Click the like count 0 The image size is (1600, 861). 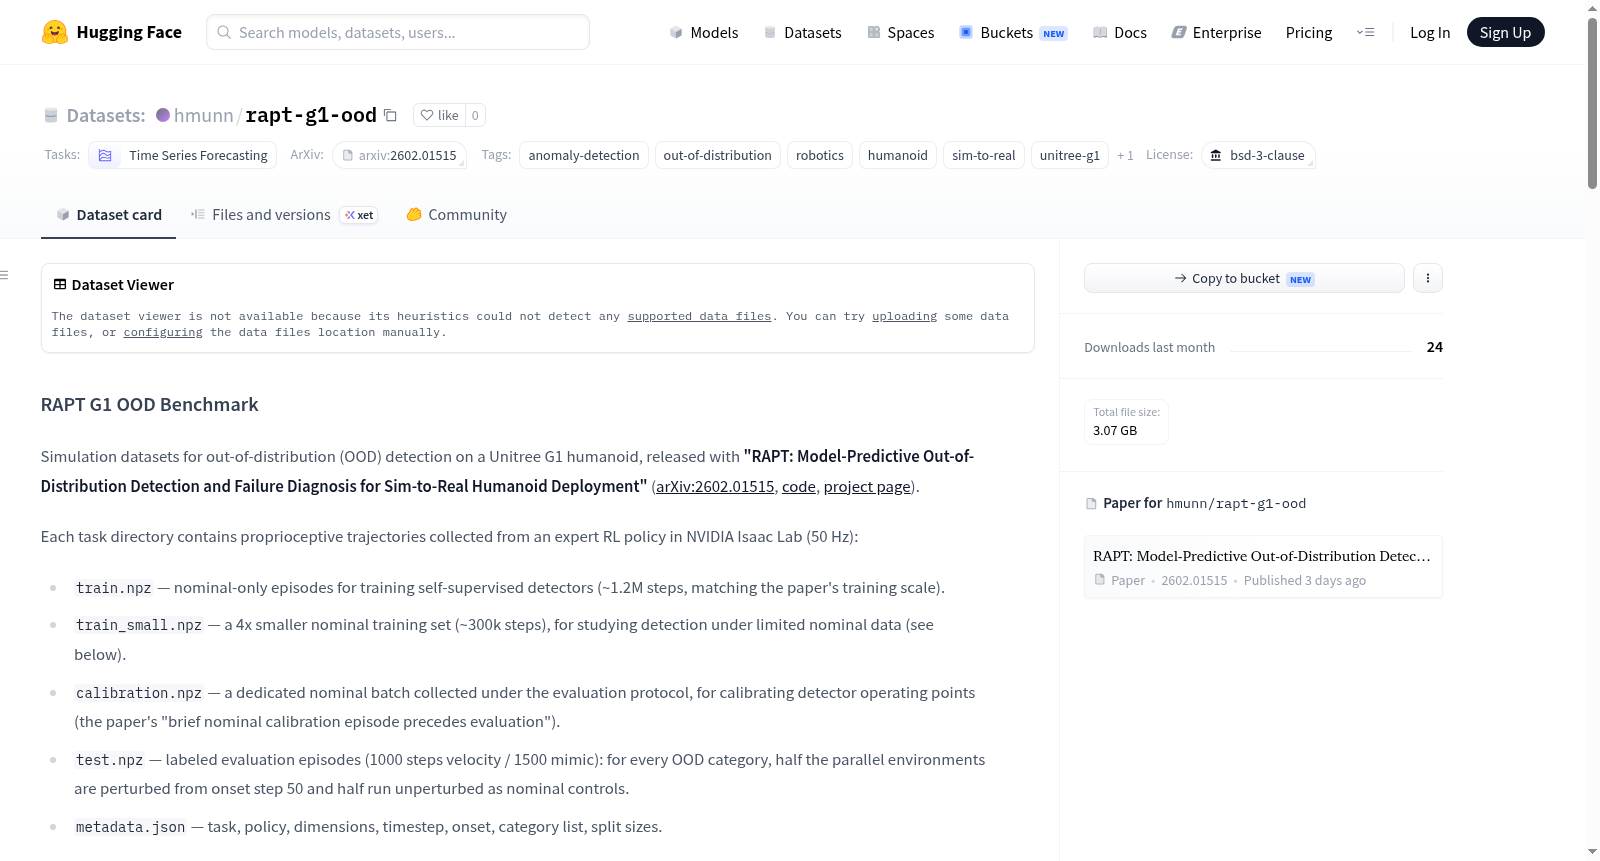point(475,115)
